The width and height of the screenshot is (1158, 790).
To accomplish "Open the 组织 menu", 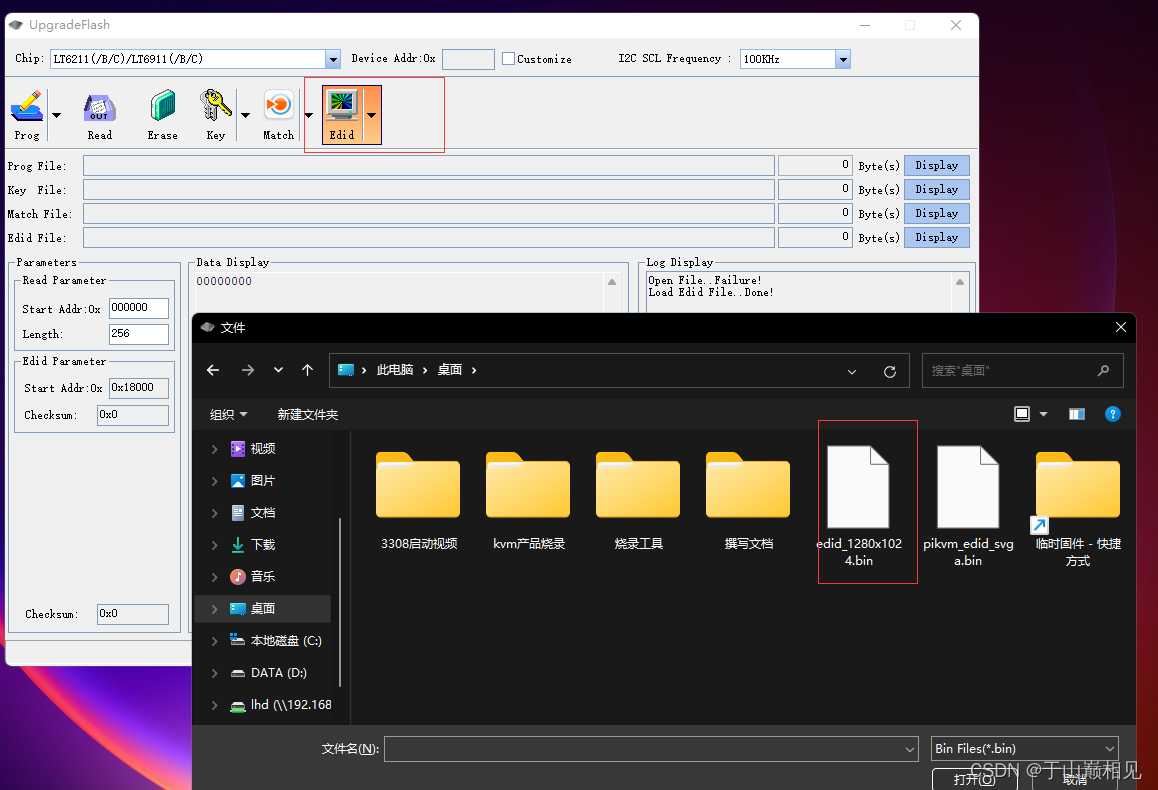I will tap(228, 415).
